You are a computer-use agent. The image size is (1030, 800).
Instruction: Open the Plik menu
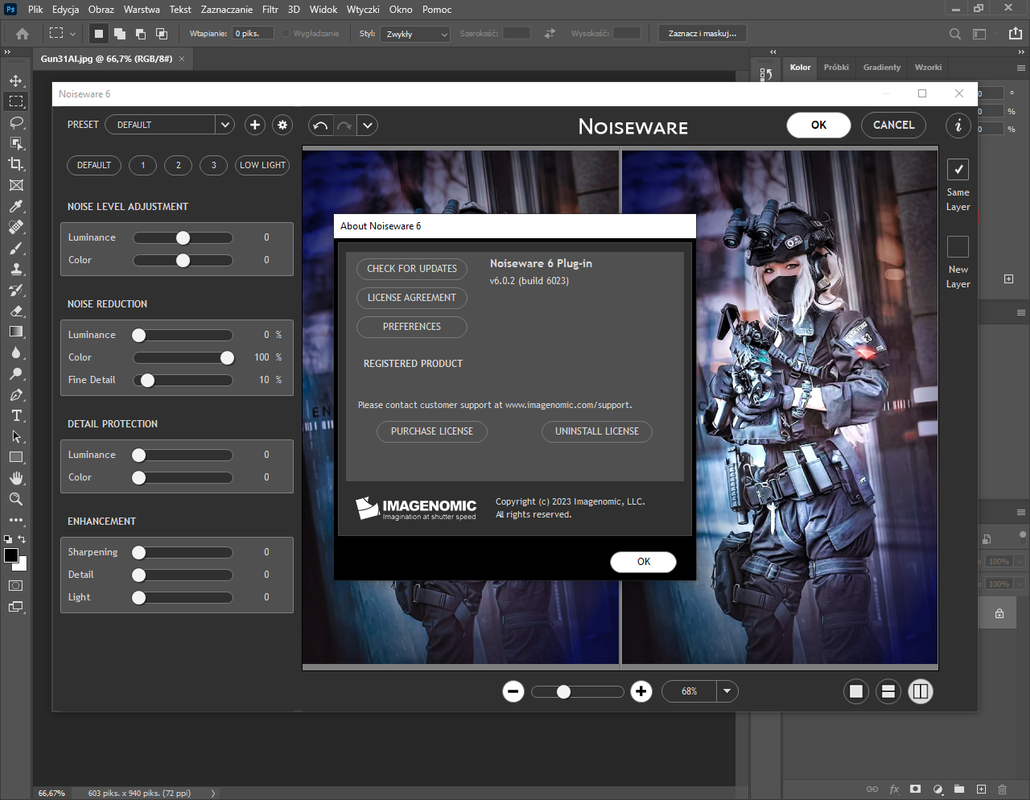point(35,9)
